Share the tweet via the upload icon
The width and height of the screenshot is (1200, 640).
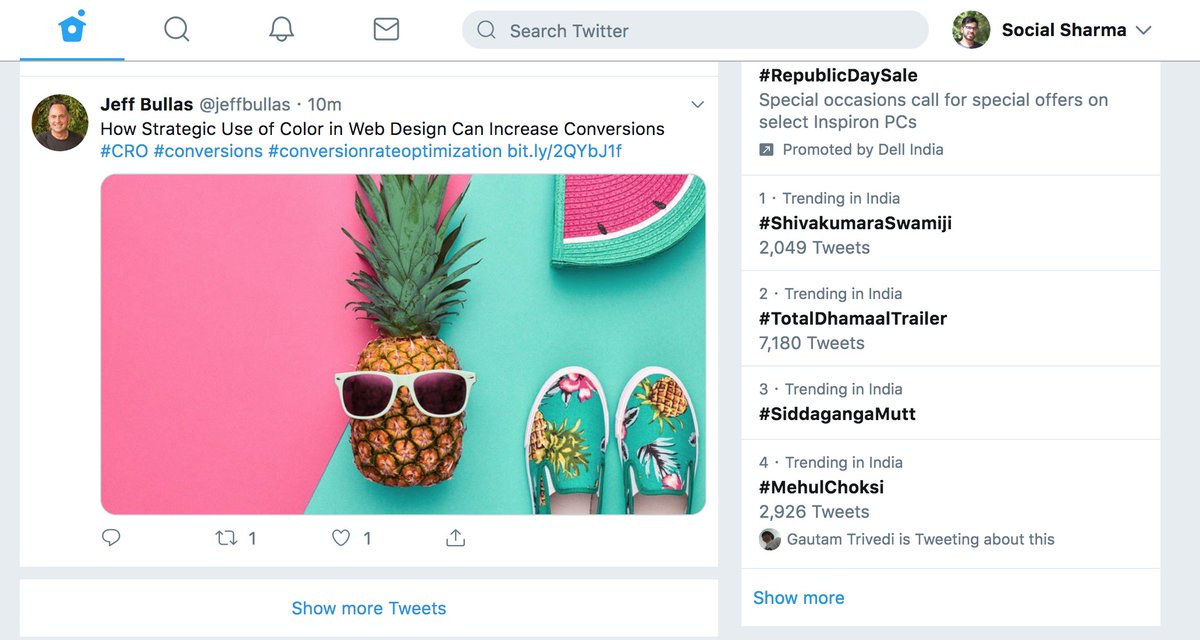(455, 537)
